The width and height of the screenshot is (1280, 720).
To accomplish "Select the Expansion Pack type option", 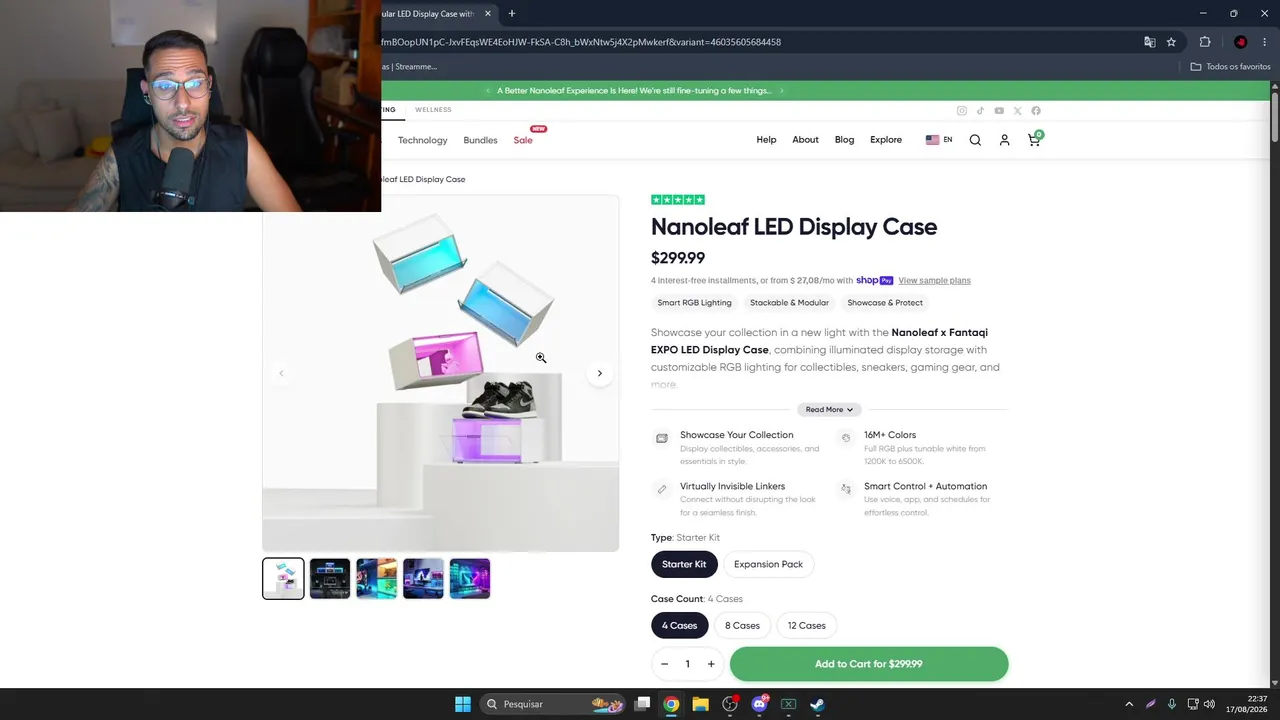I will point(768,564).
